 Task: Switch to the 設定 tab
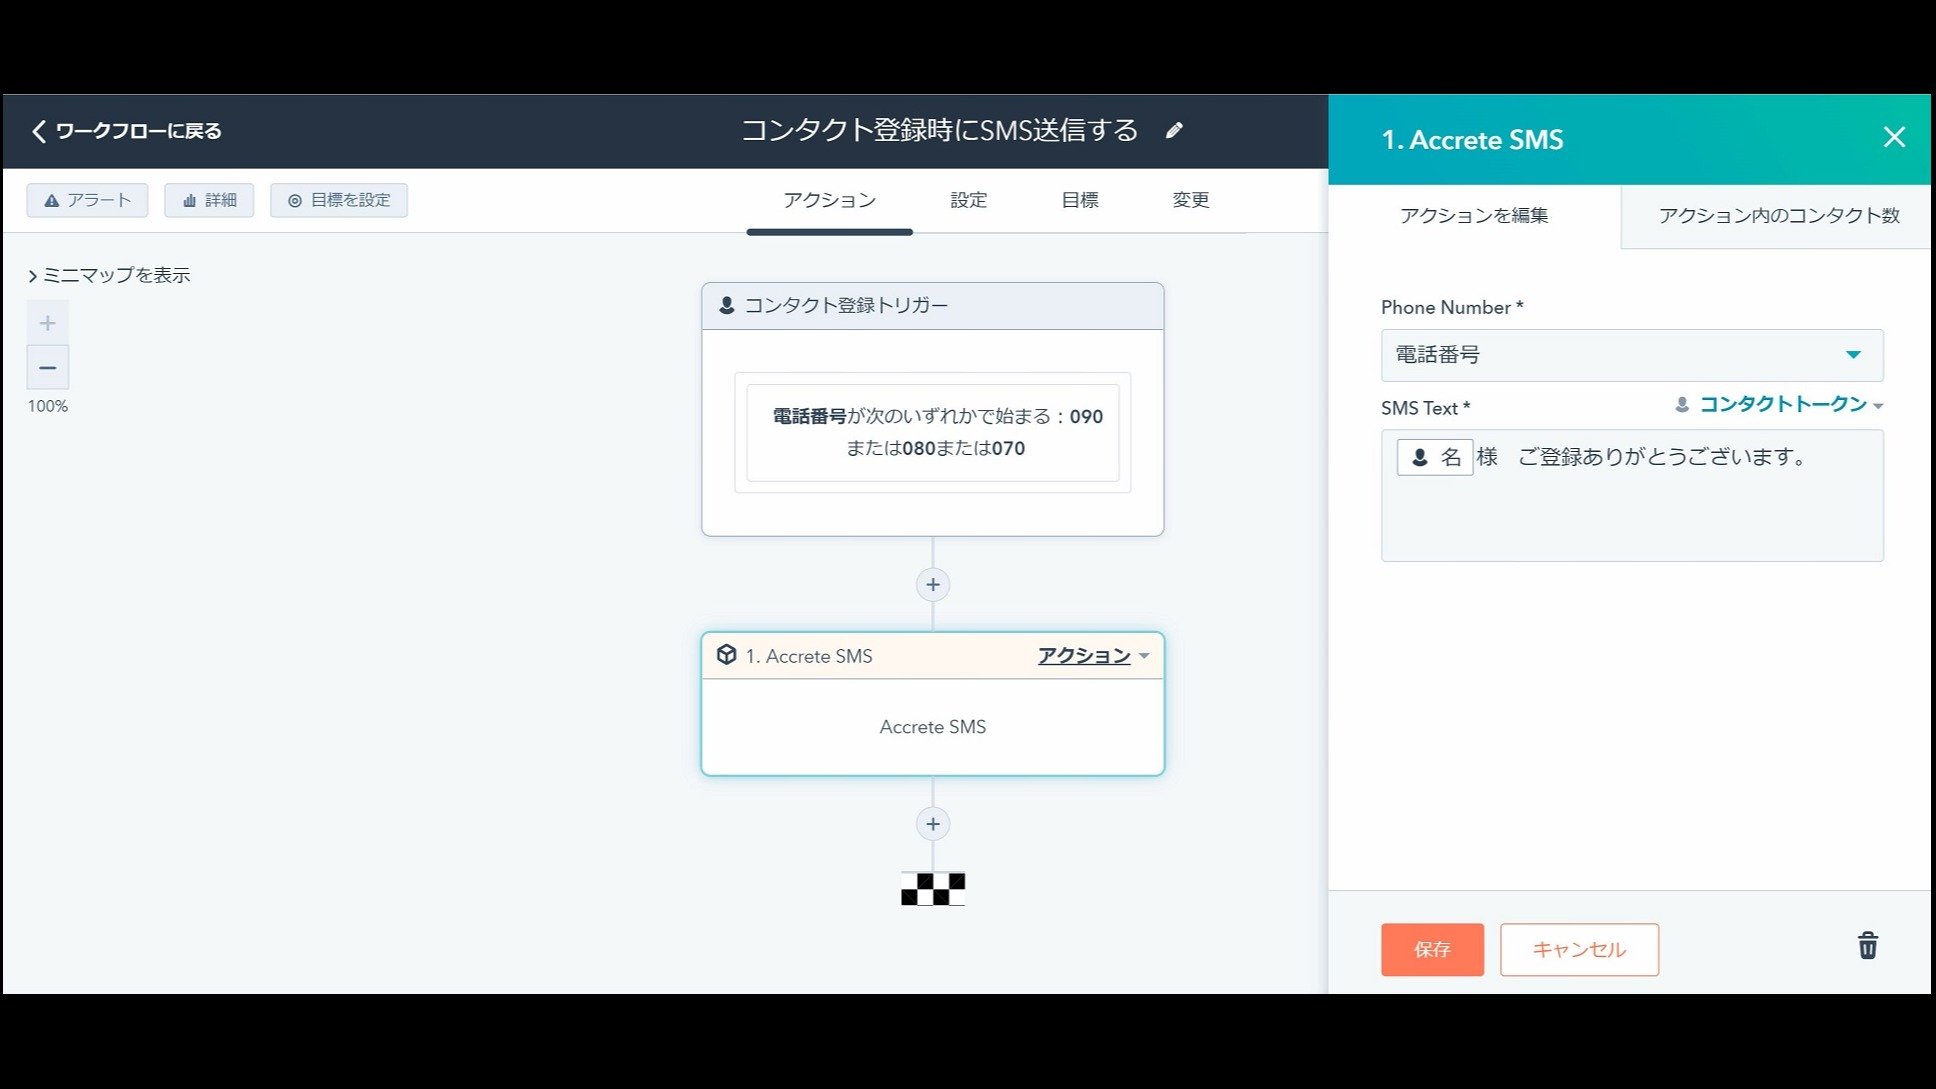point(968,200)
